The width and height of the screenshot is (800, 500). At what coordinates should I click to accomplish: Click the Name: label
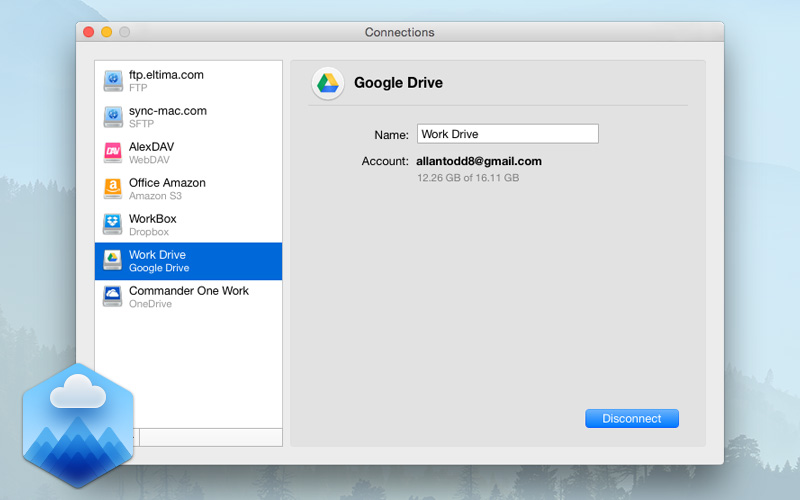[391, 135]
